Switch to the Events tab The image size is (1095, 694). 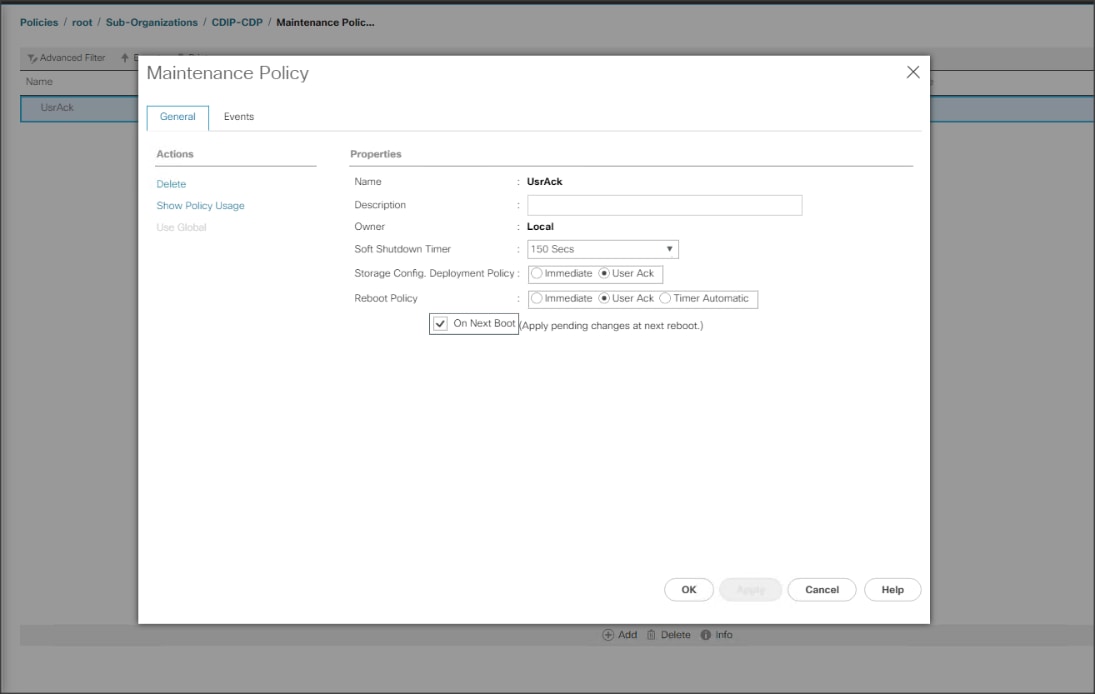pos(239,117)
